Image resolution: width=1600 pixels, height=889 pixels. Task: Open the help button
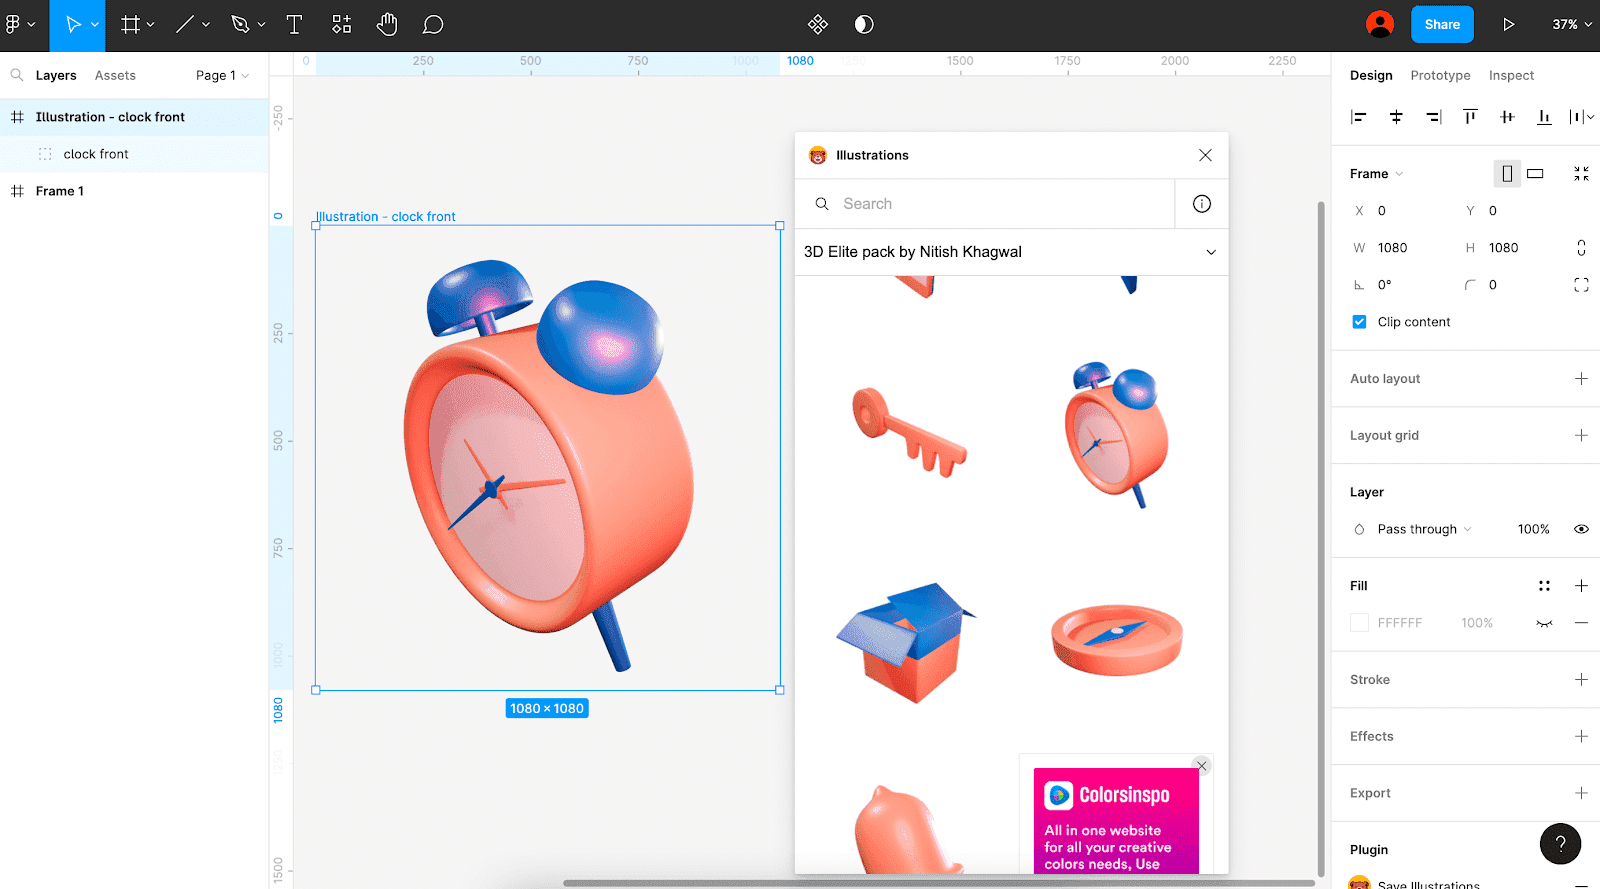1560,844
